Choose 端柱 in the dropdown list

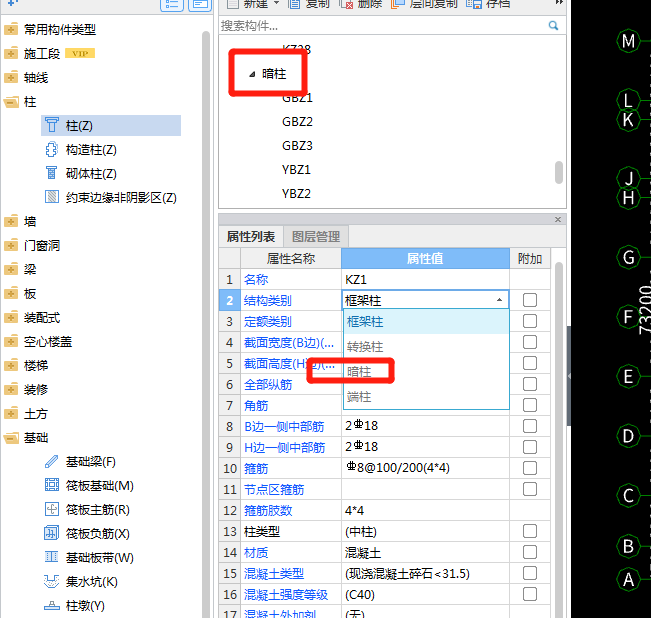426,396
